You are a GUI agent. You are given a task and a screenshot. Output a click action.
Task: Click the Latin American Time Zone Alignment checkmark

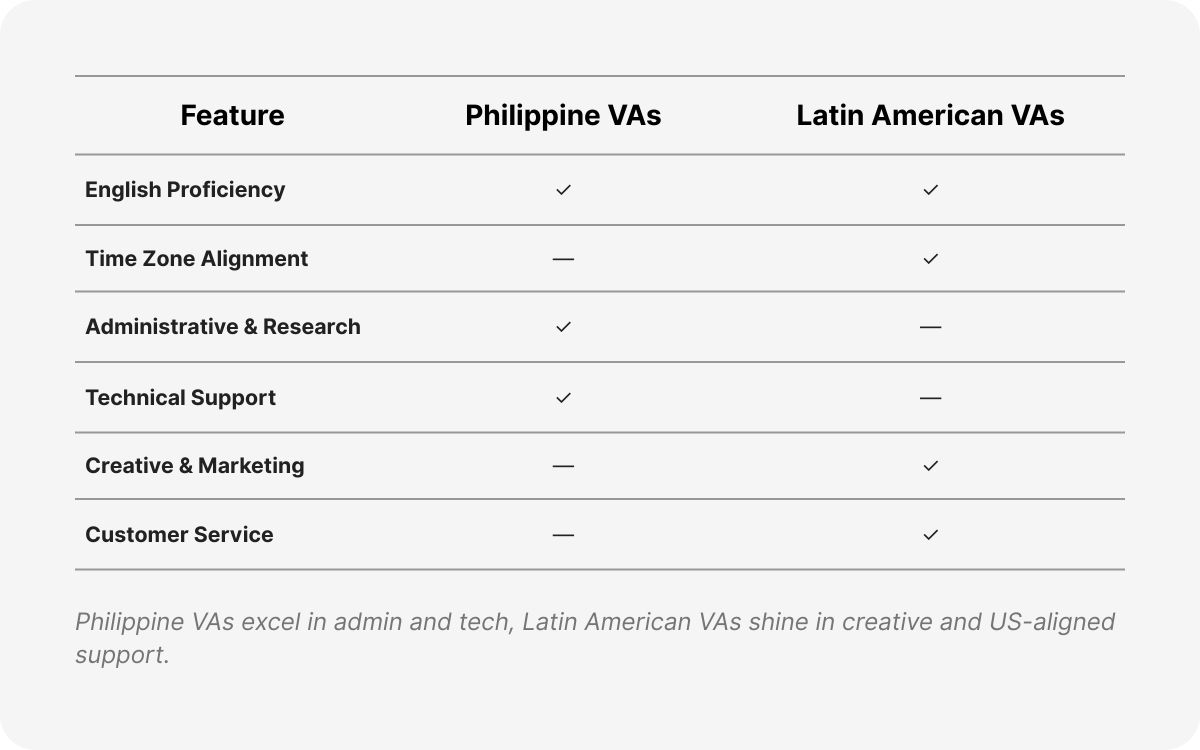pos(930,259)
